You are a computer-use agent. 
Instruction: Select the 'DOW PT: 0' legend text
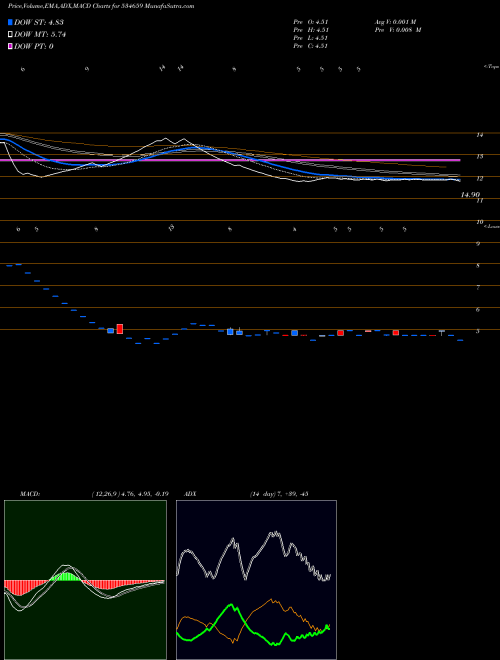(33, 46)
